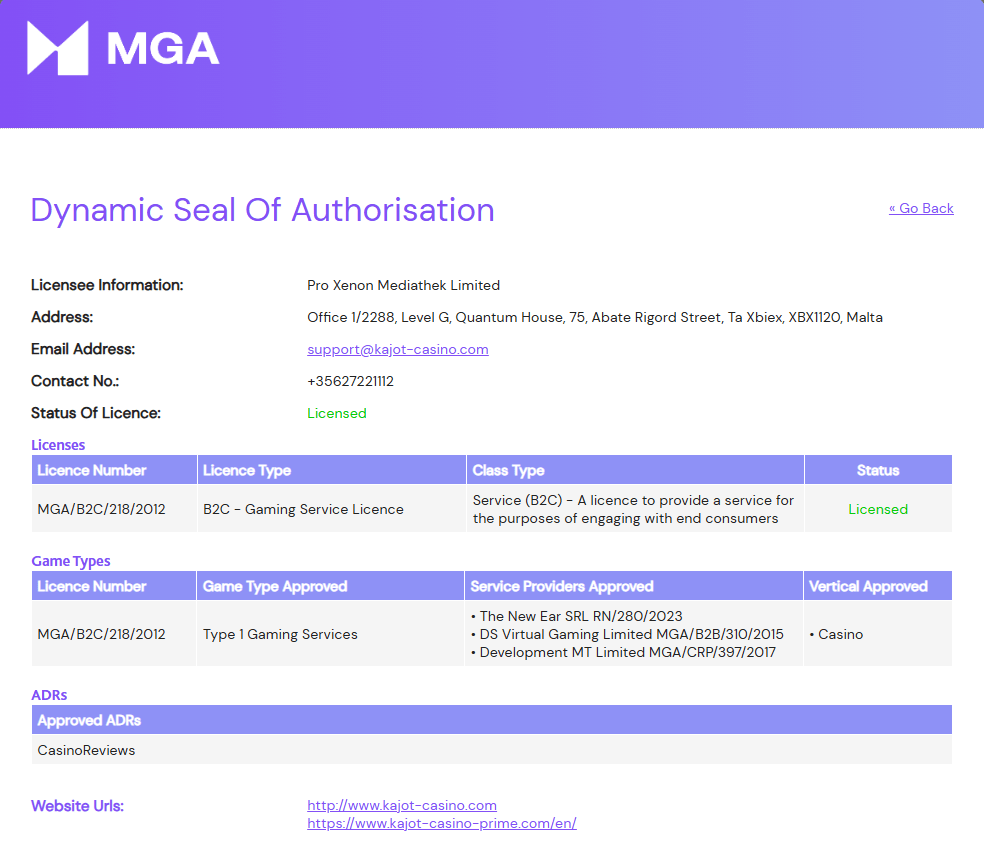This screenshot has height=849, width=984.
Task: Click the Licence Type column header
Action: pos(332,470)
